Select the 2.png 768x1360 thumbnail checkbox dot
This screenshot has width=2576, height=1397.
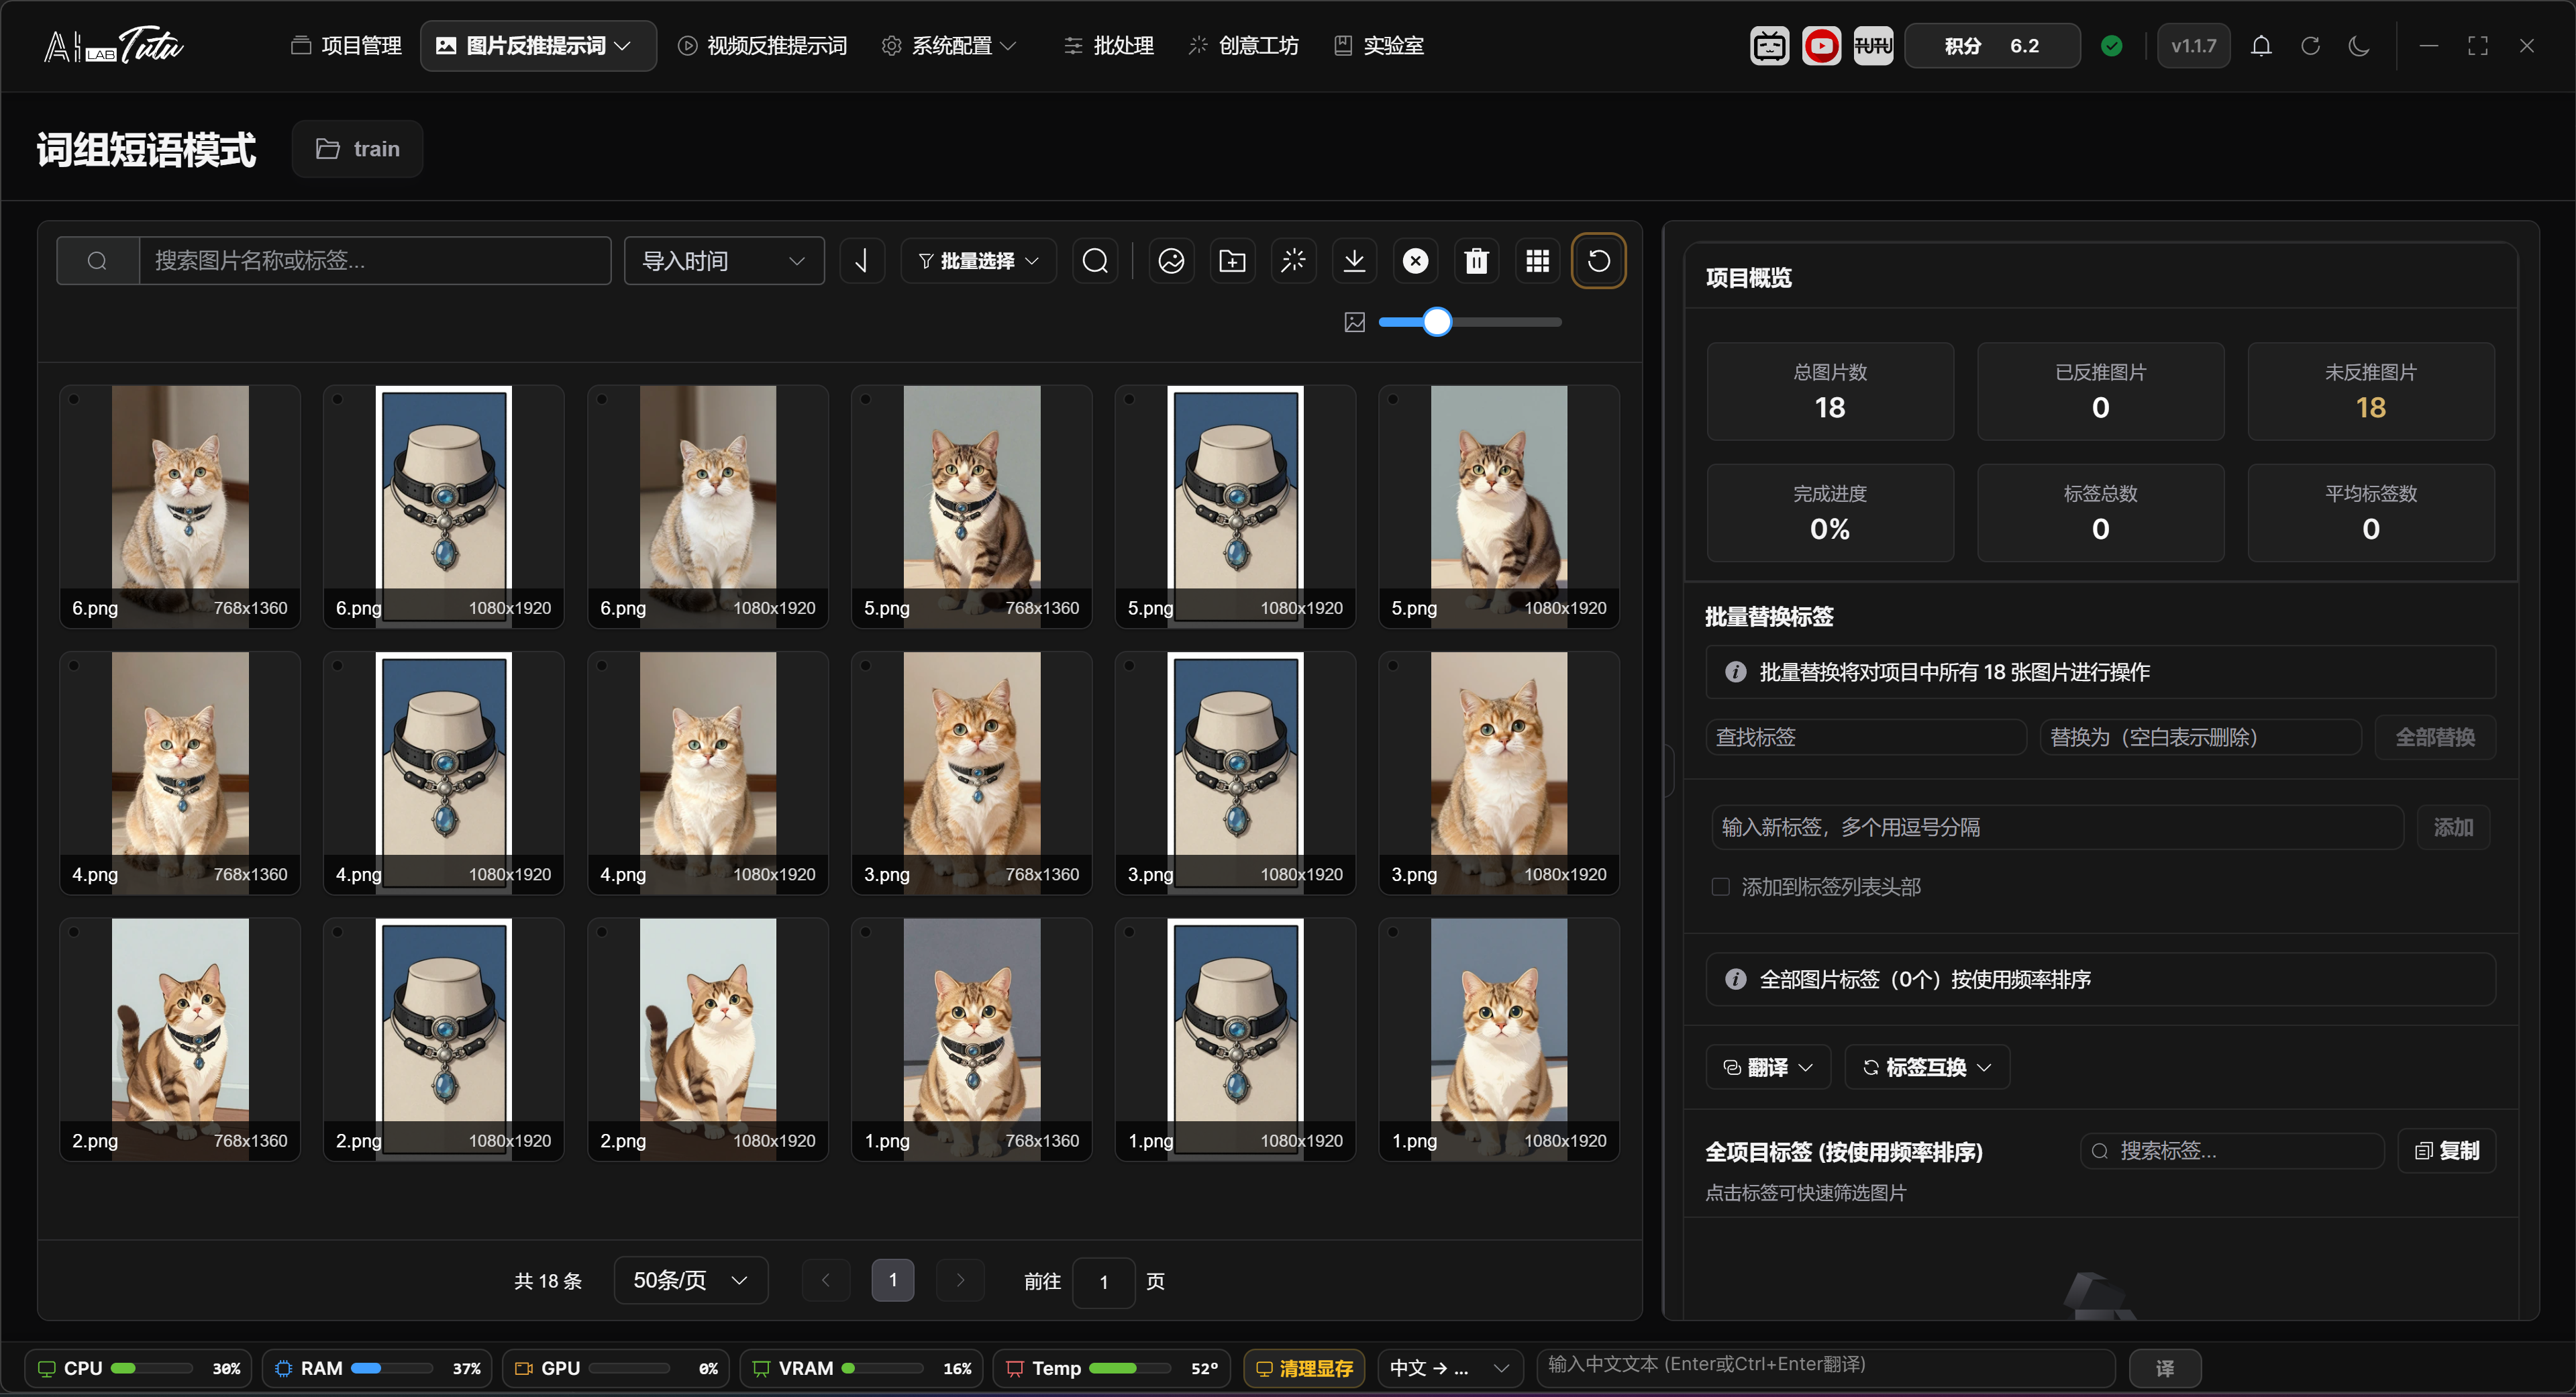point(74,932)
